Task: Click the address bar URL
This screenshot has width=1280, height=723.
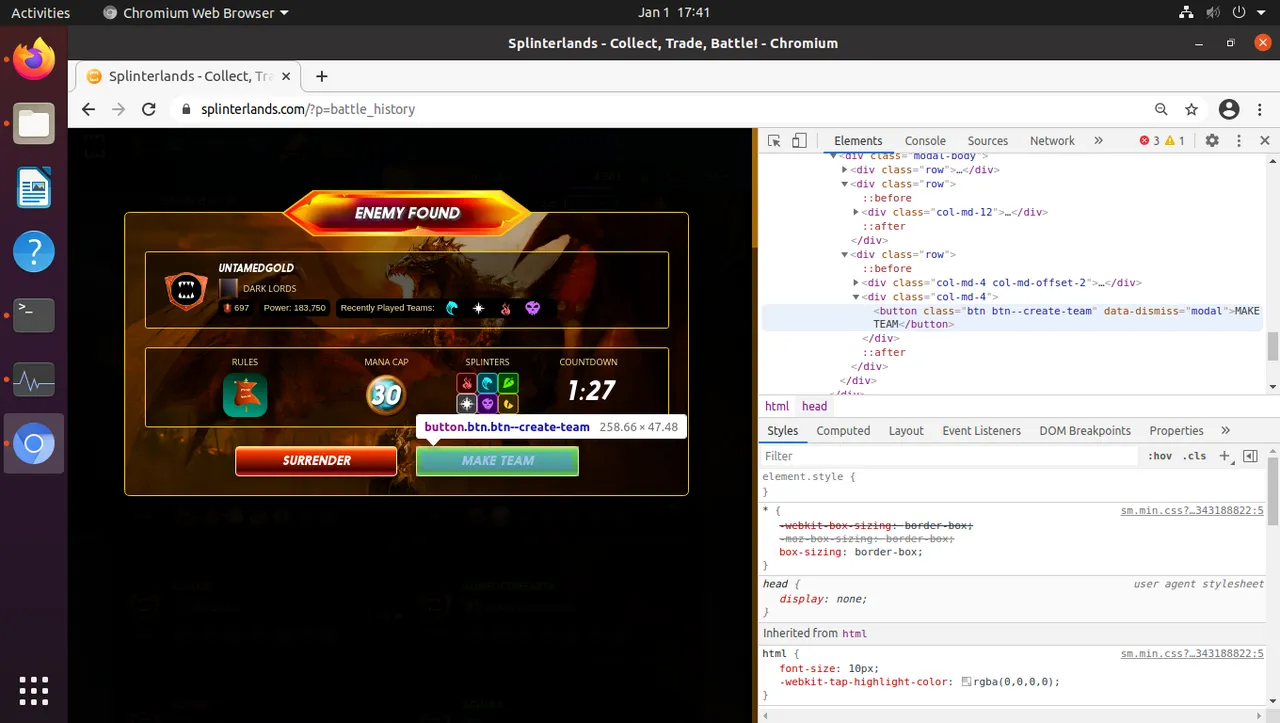Action: pos(308,109)
